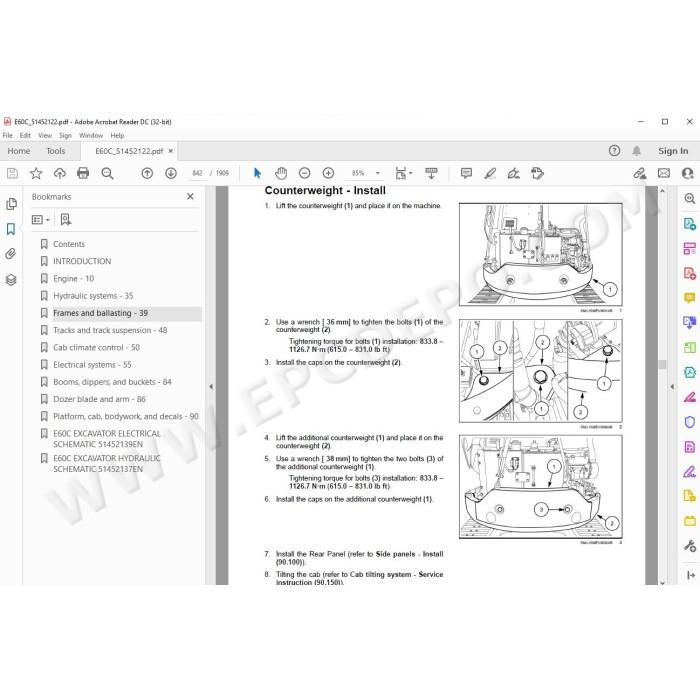Show the attachments paperclip panel
This screenshot has height=700, width=700.
(11, 254)
